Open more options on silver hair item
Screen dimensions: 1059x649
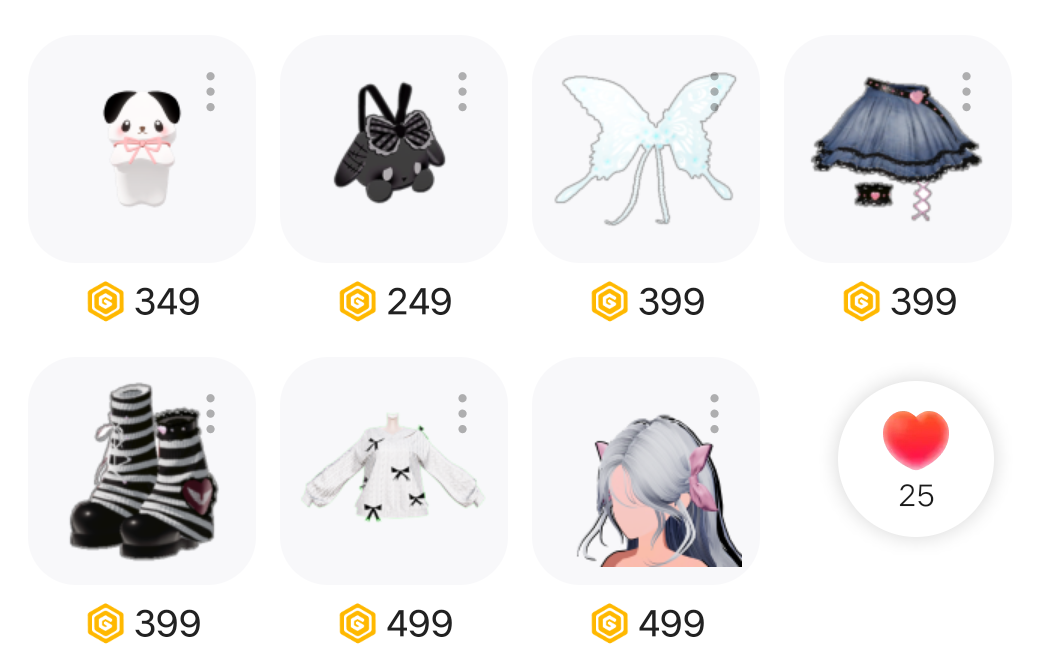coord(715,414)
